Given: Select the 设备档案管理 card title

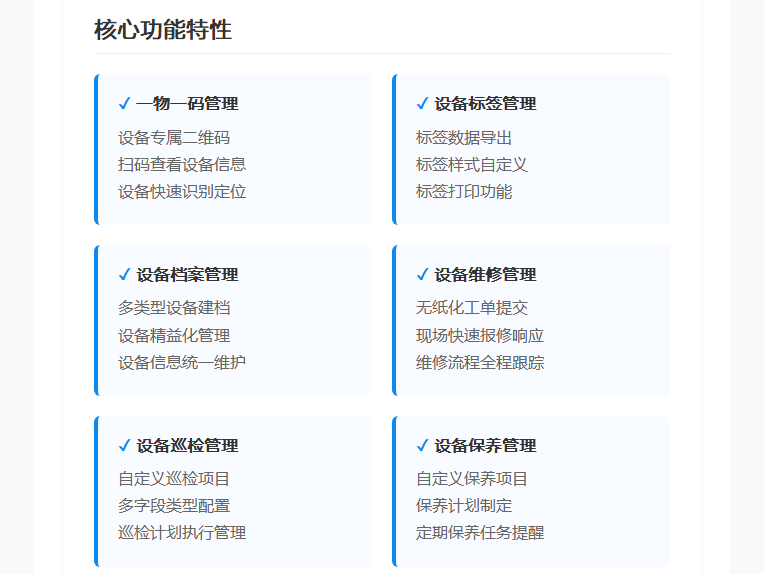Looking at the screenshot, I should coord(187,274).
